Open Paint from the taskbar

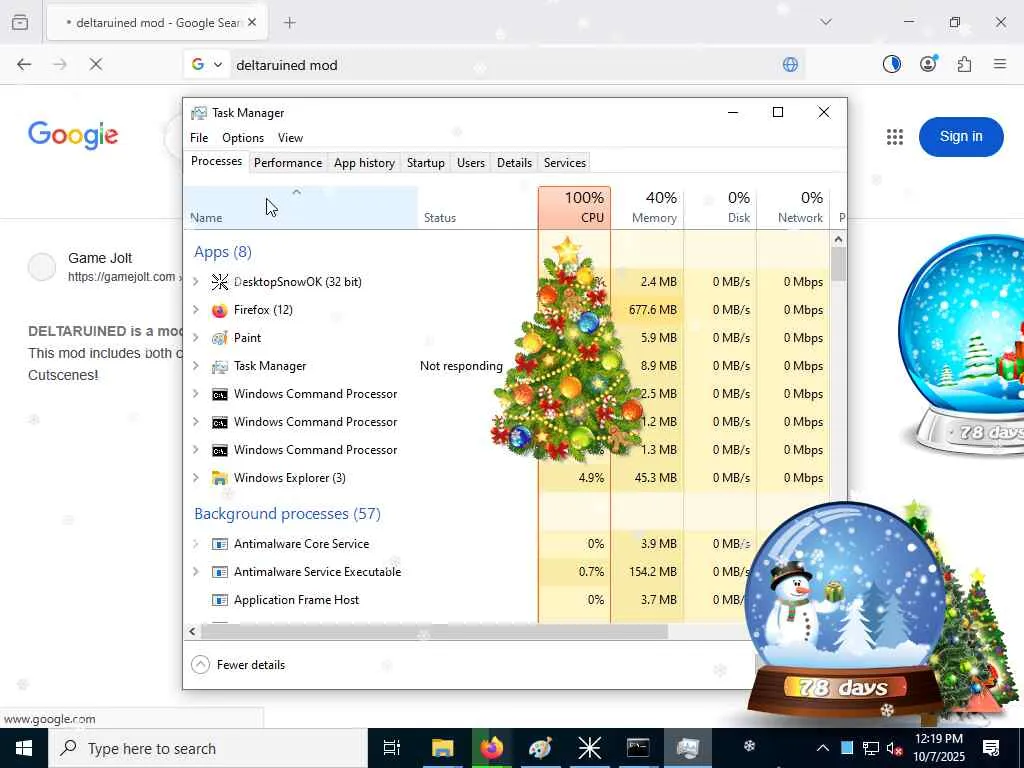pos(540,748)
